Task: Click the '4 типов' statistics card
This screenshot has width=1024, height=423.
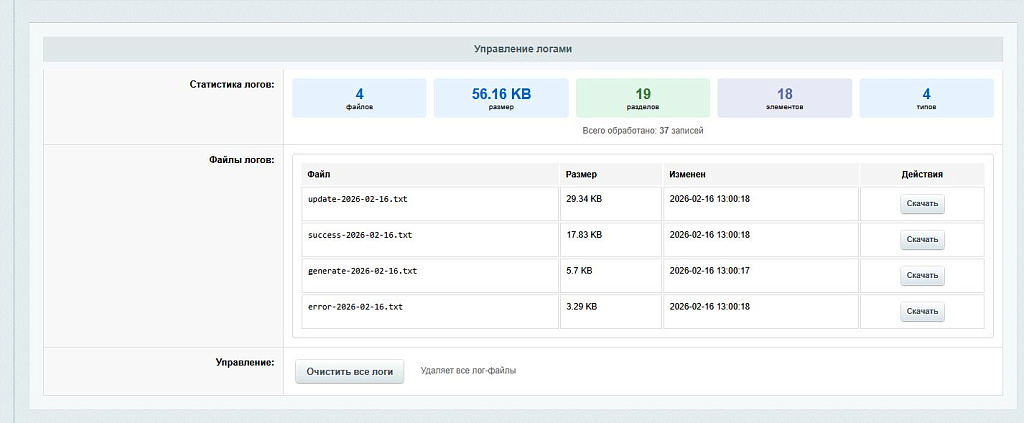Action: (x=926, y=98)
